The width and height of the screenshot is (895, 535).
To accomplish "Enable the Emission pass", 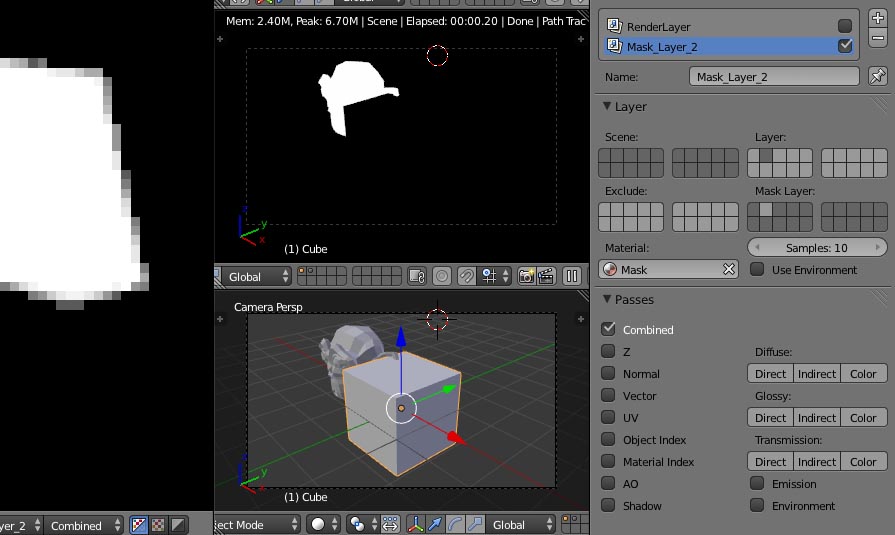I will click(757, 483).
